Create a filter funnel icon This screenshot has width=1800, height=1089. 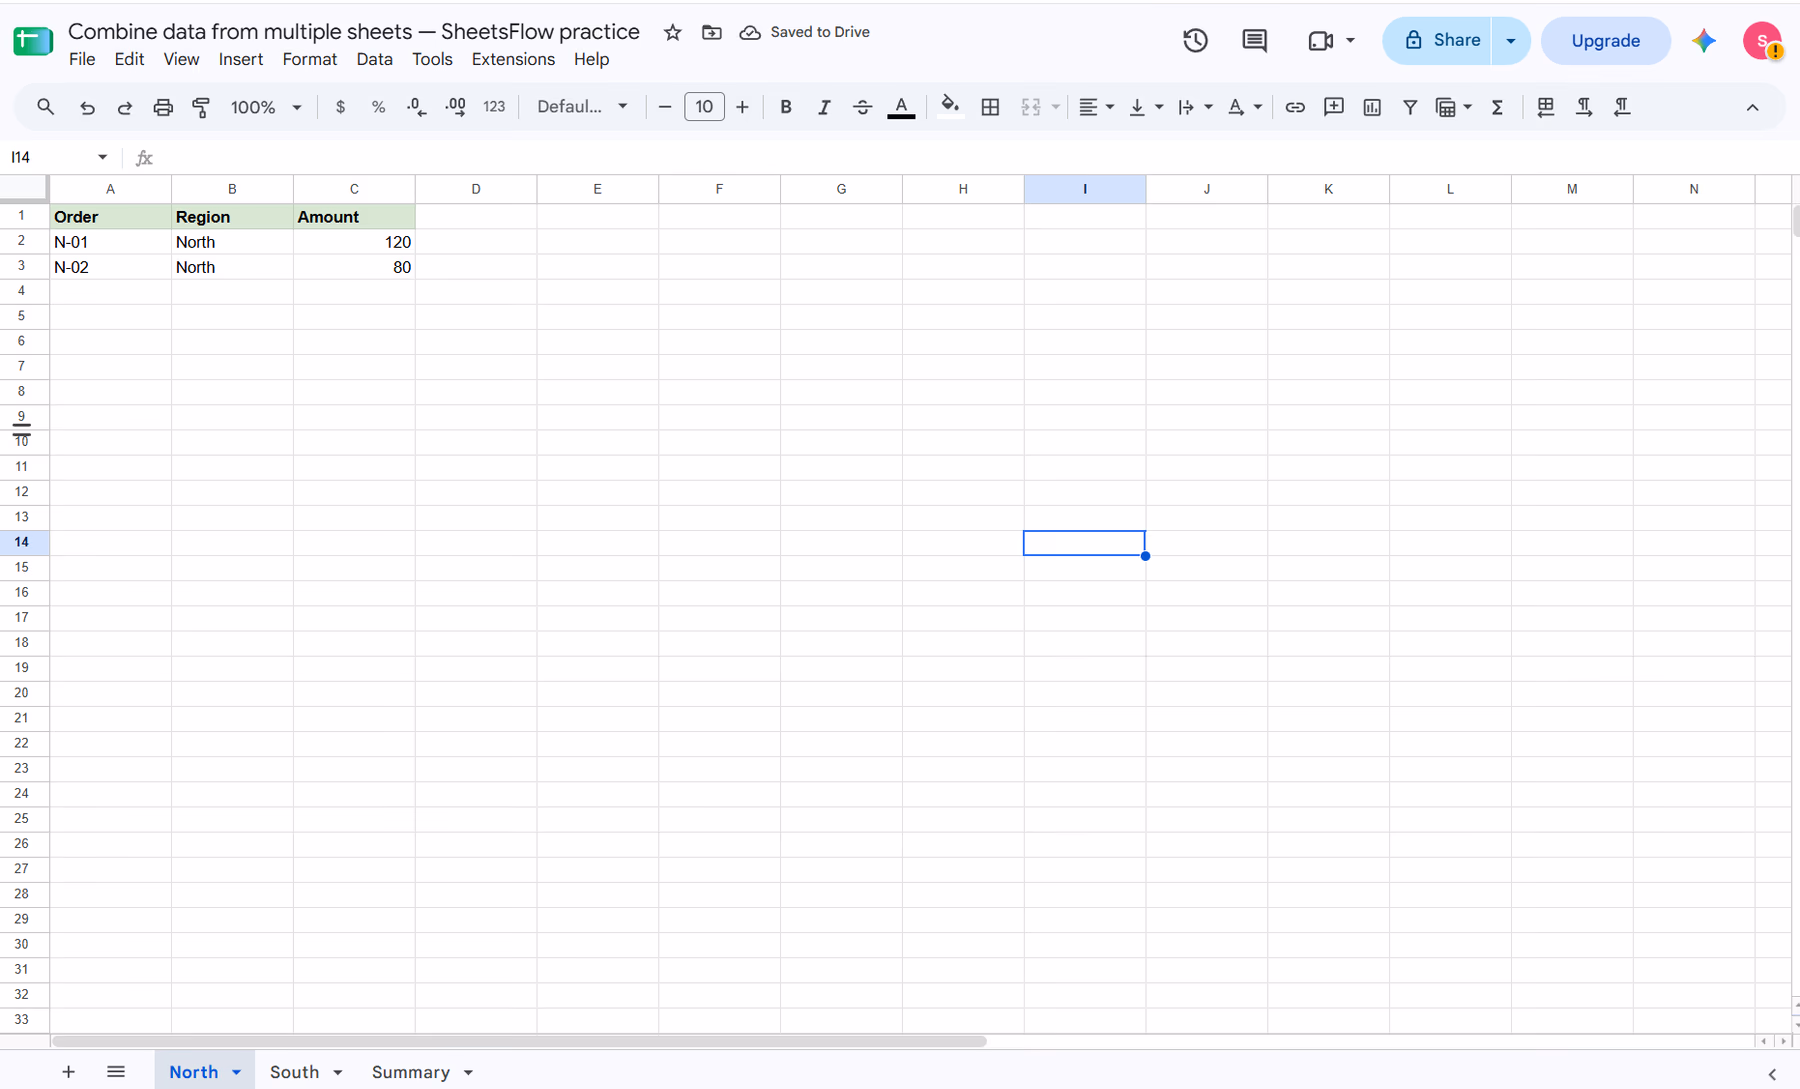(x=1410, y=107)
